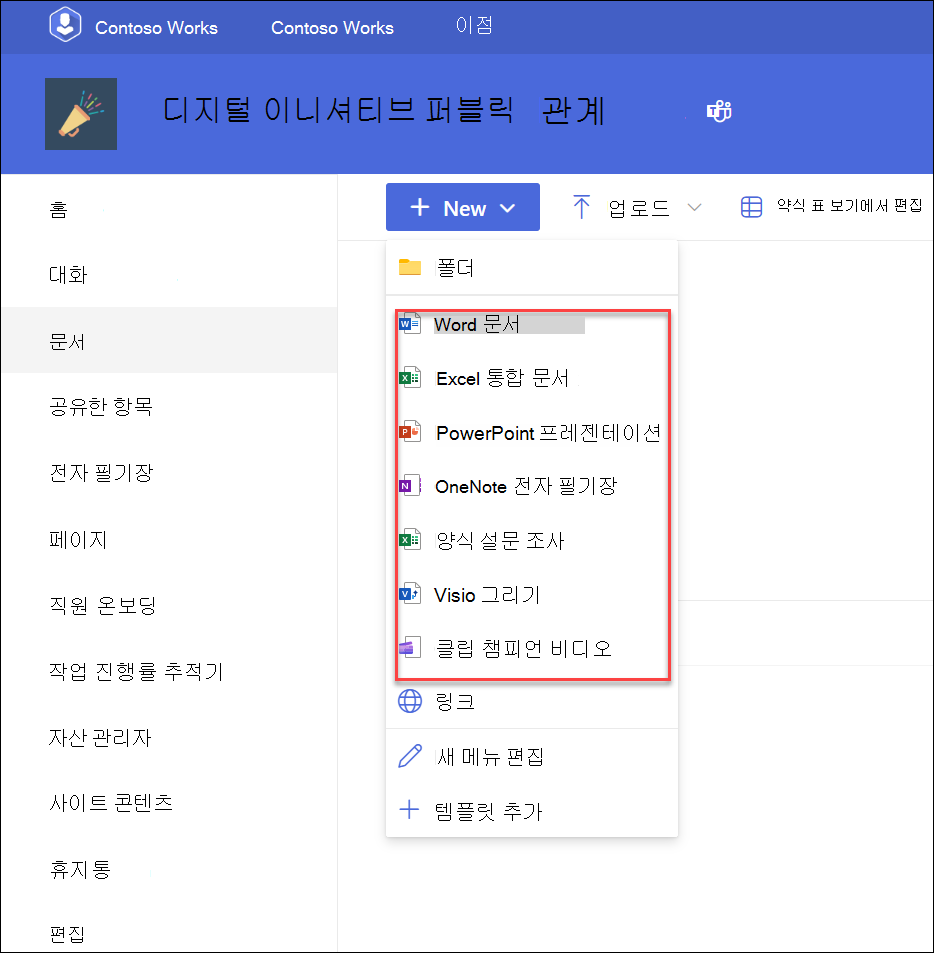Image resolution: width=934 pixels, height=953 pixels.
Task: Open the Microsoft Teams icon in header
Action: [719, 111]
